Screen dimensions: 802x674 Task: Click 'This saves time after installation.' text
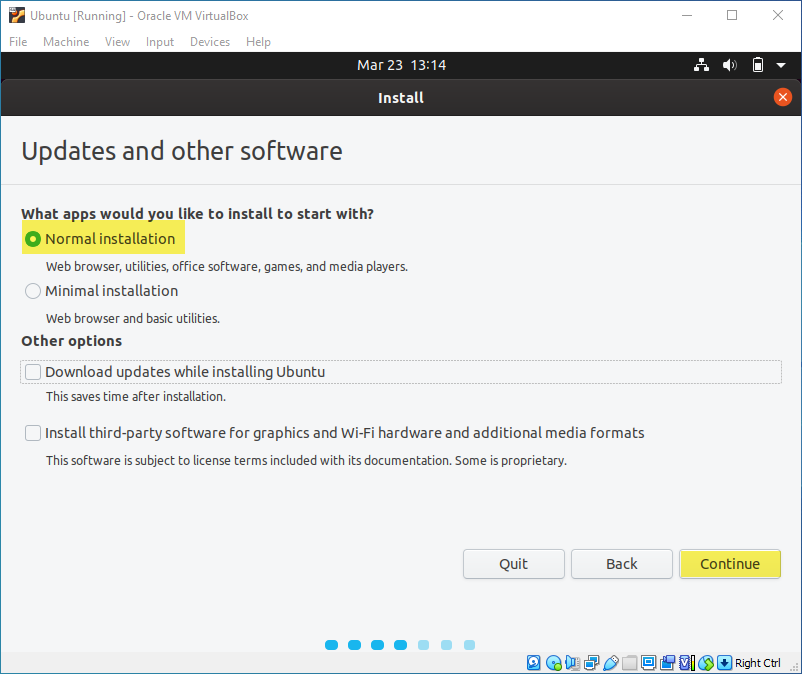click(136, 396)
